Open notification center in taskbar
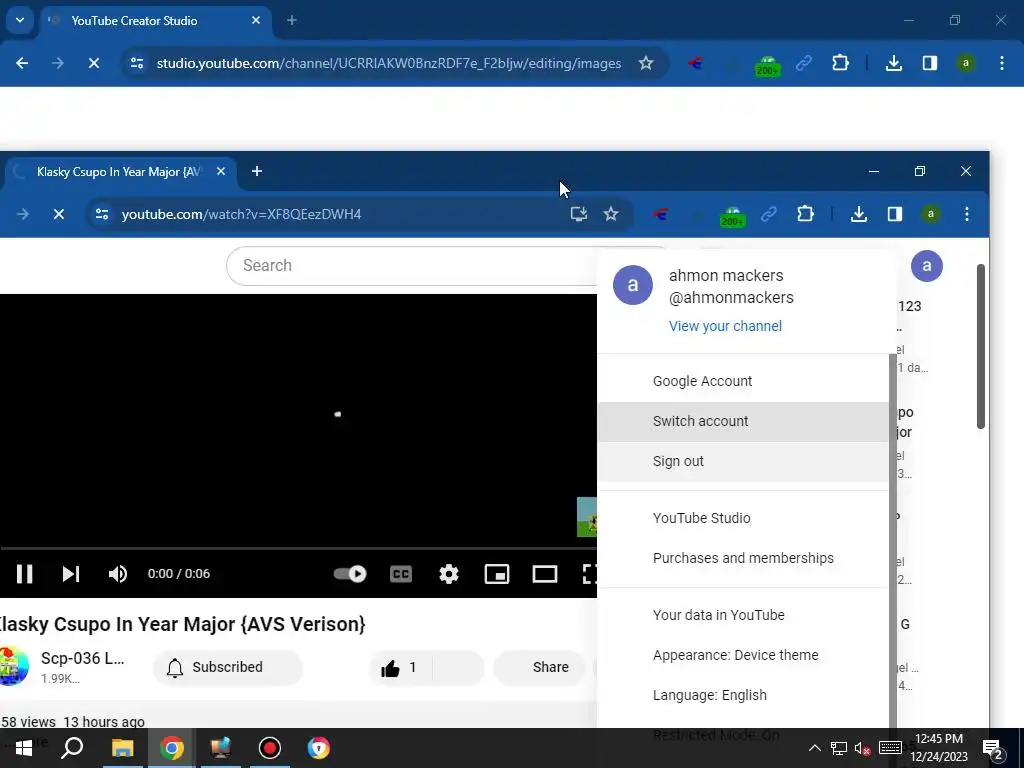1024x768 pixels. 993,748
